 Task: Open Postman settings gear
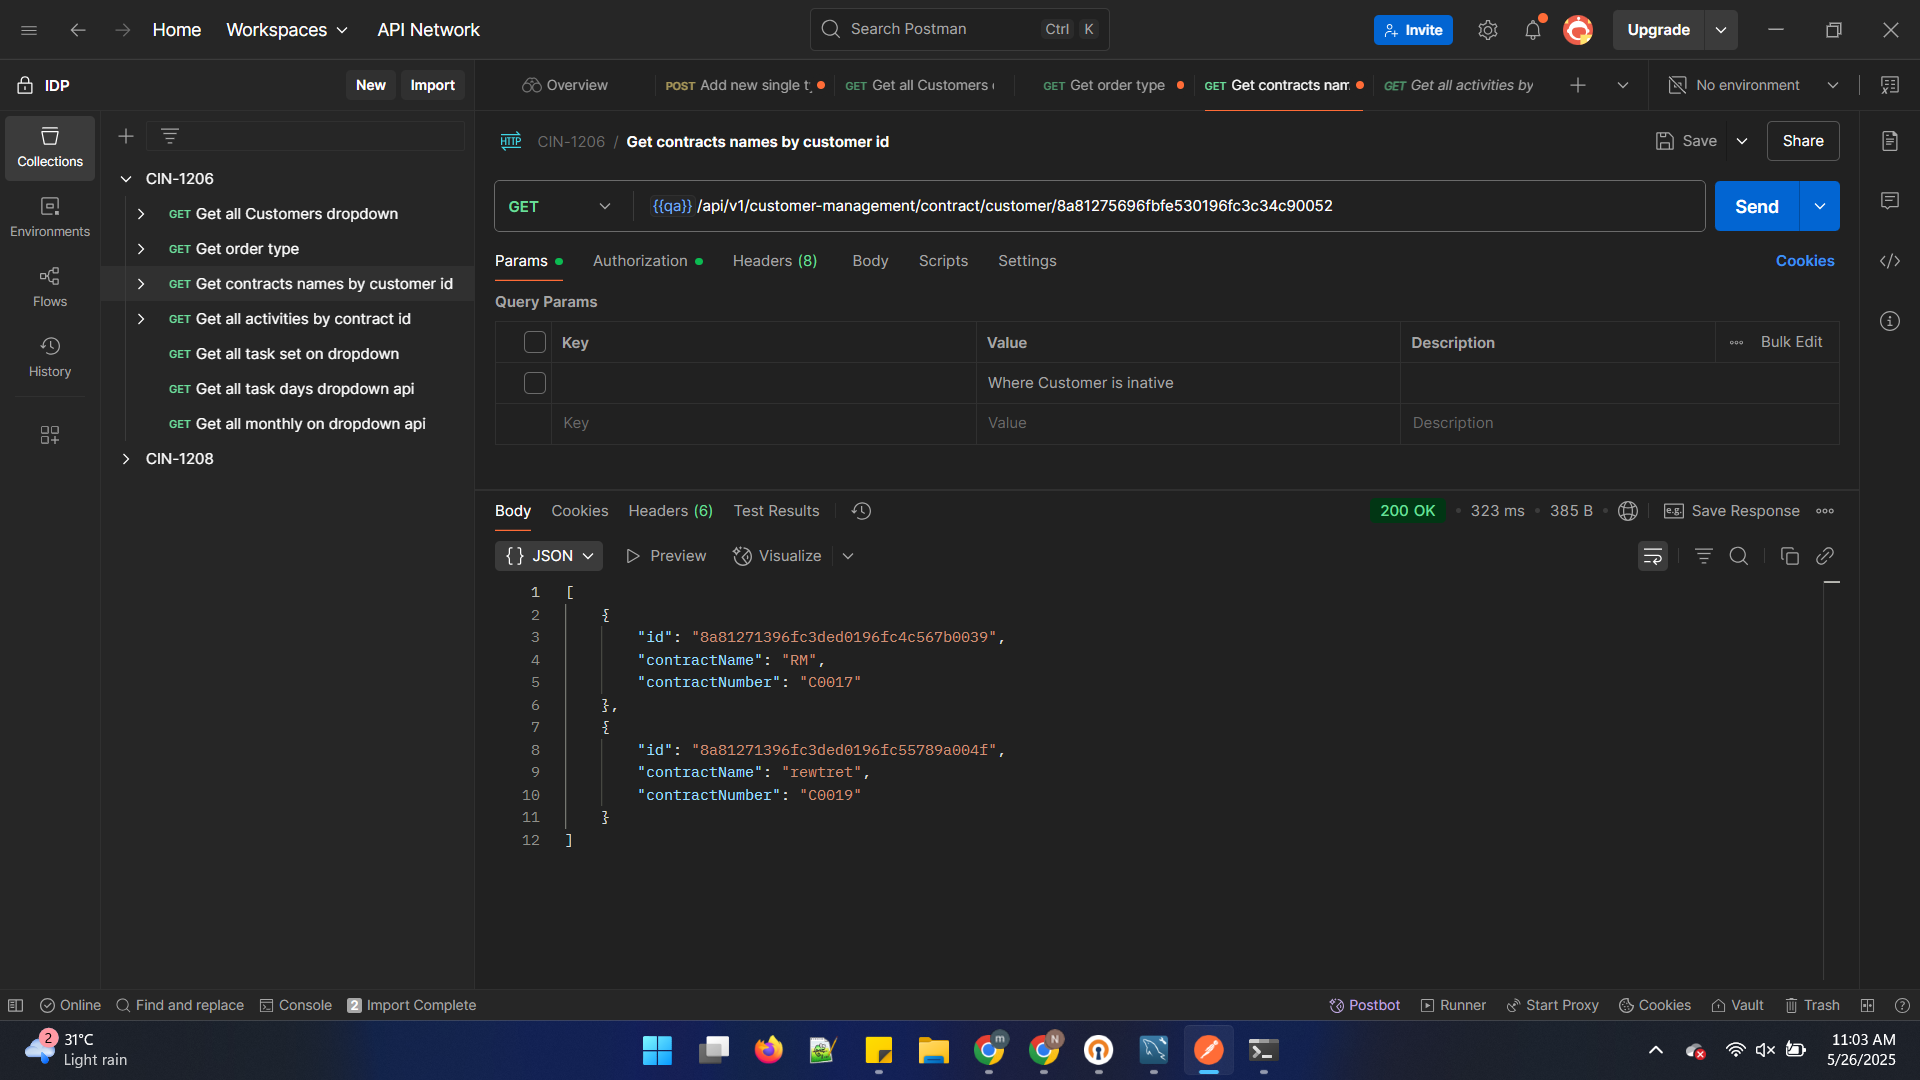tap(1488, 30)
